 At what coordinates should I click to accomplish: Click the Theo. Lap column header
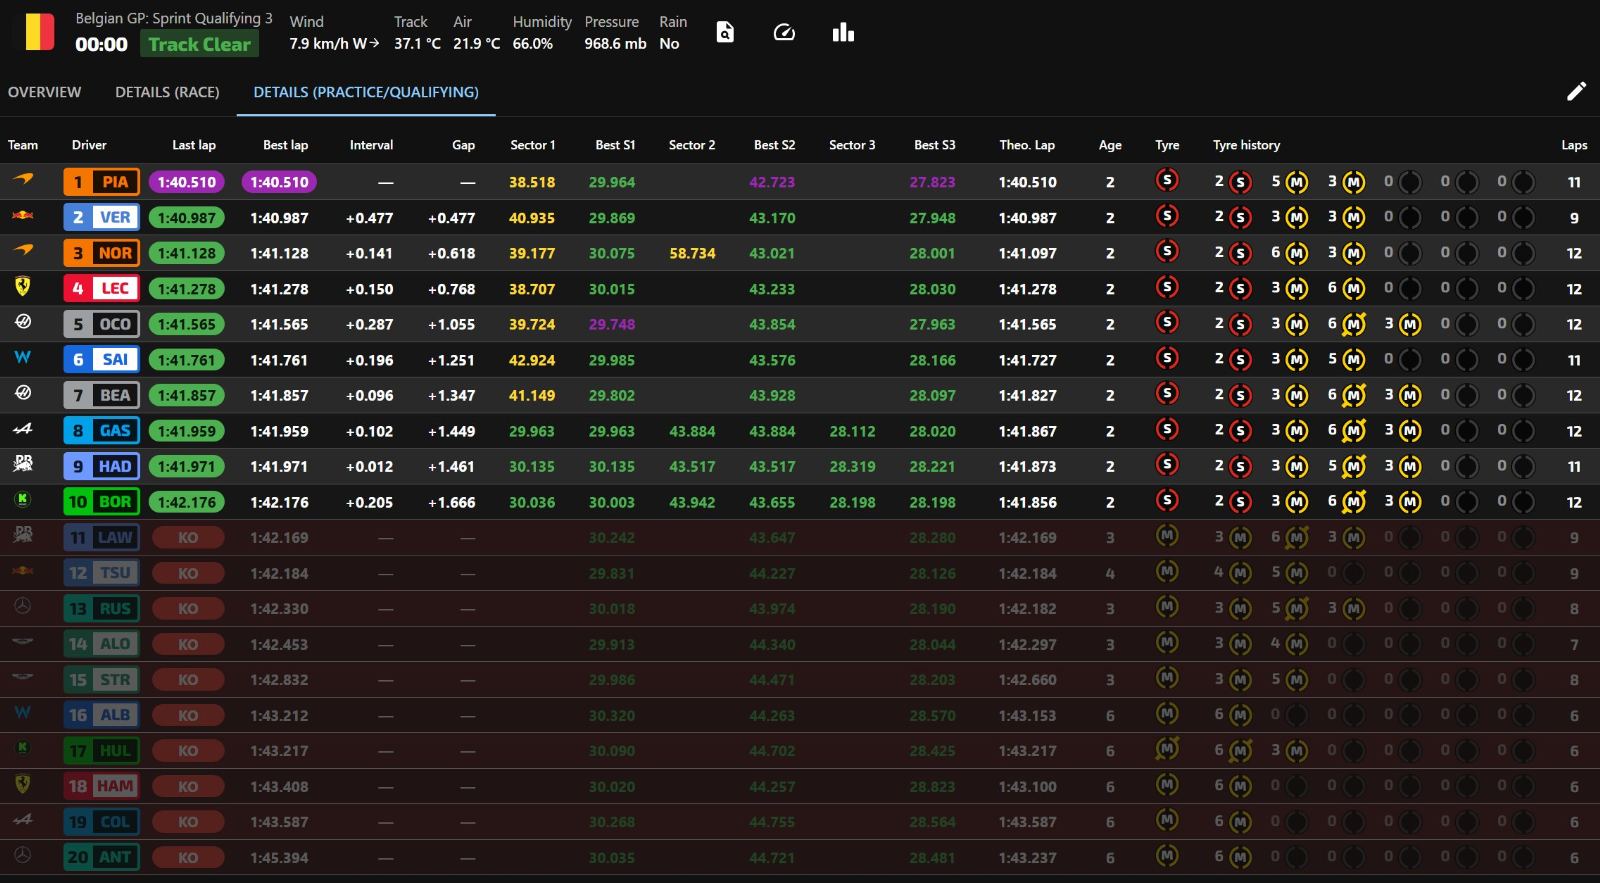click(1027, 145)
